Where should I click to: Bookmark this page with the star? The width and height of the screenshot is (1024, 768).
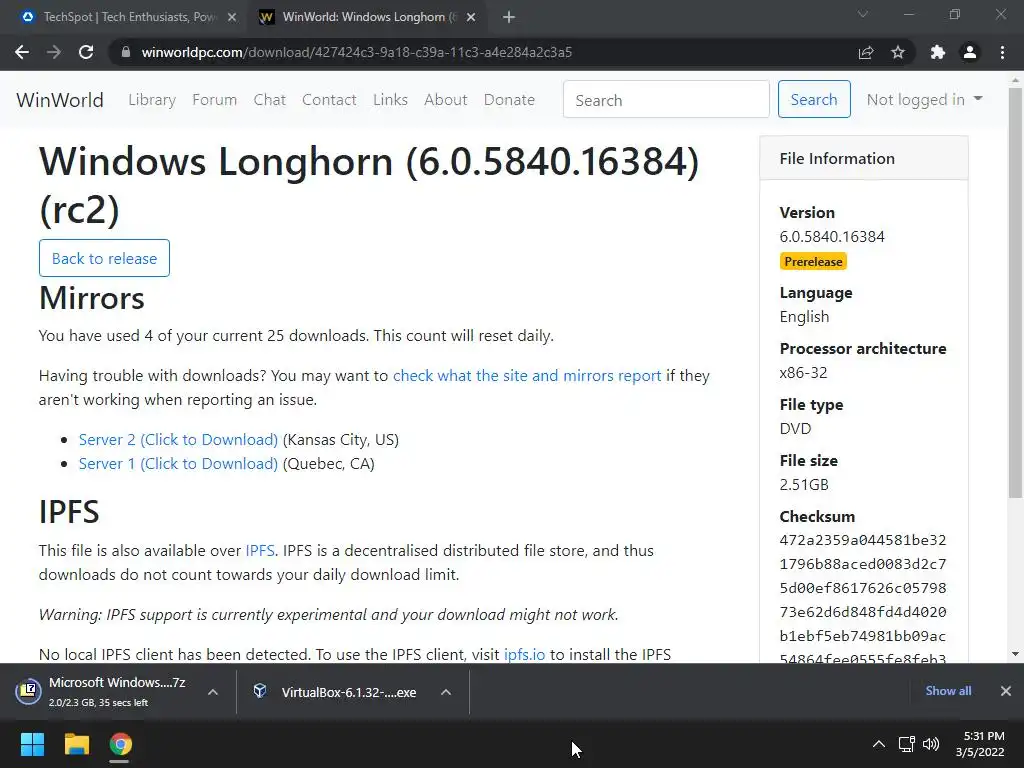click(x=898, y=52)
